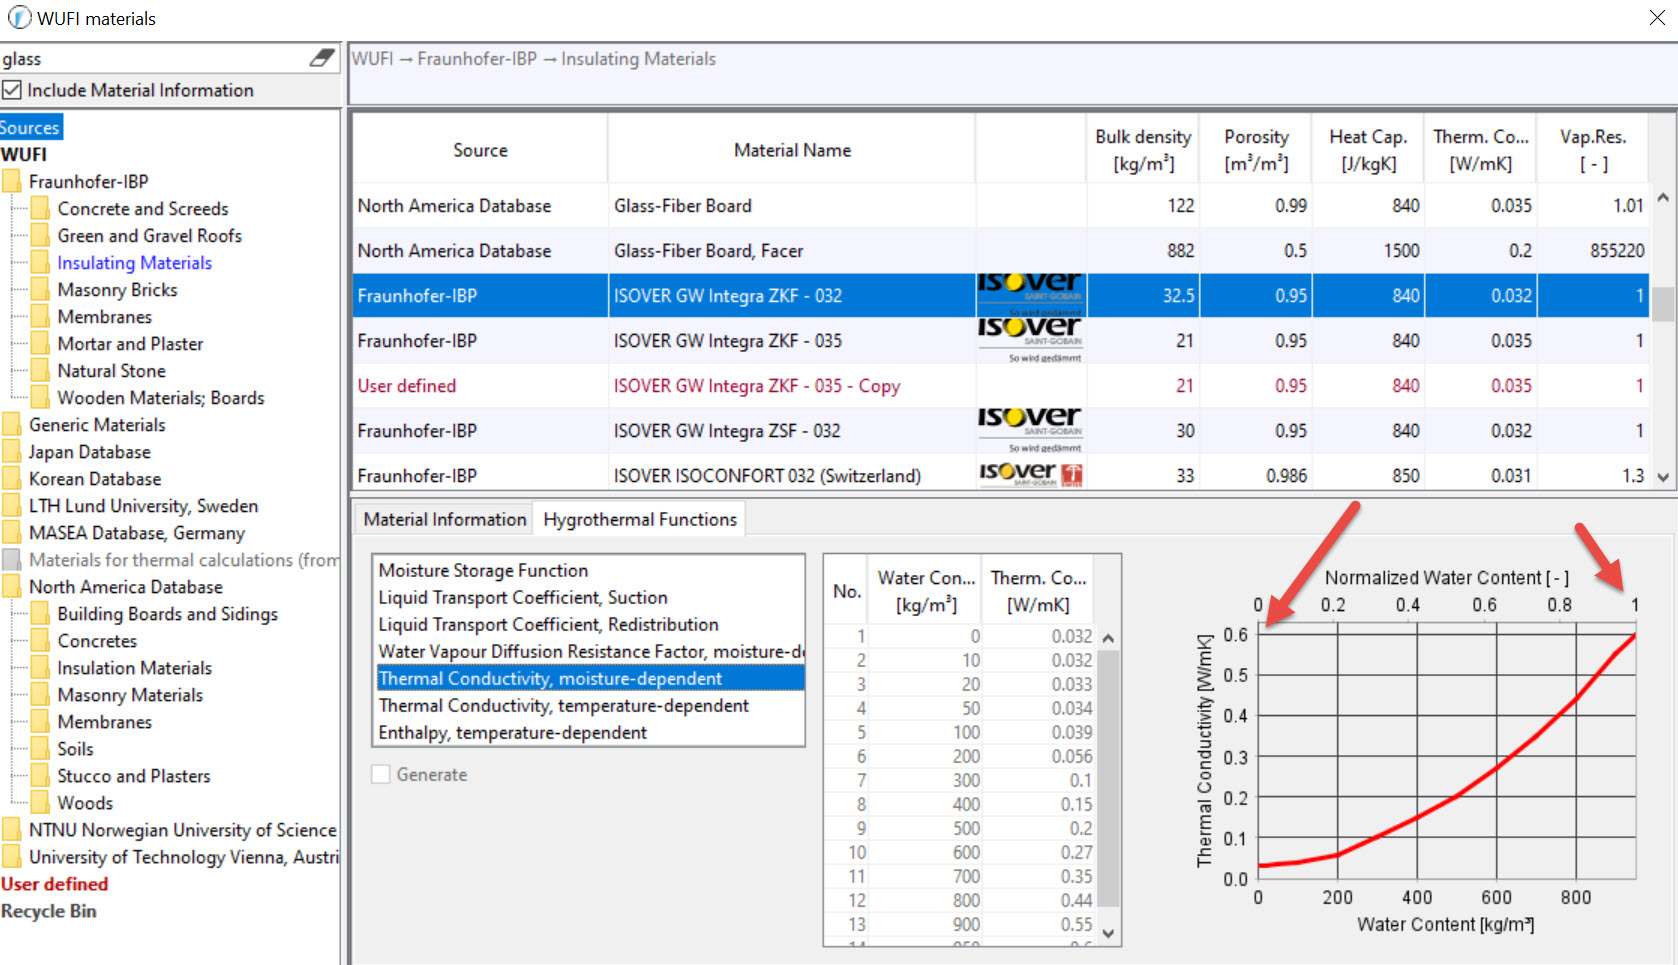Screen dimensions: 1678x965
Task: Toggle Include Material Information checkbox
Action: coord(12,90)
